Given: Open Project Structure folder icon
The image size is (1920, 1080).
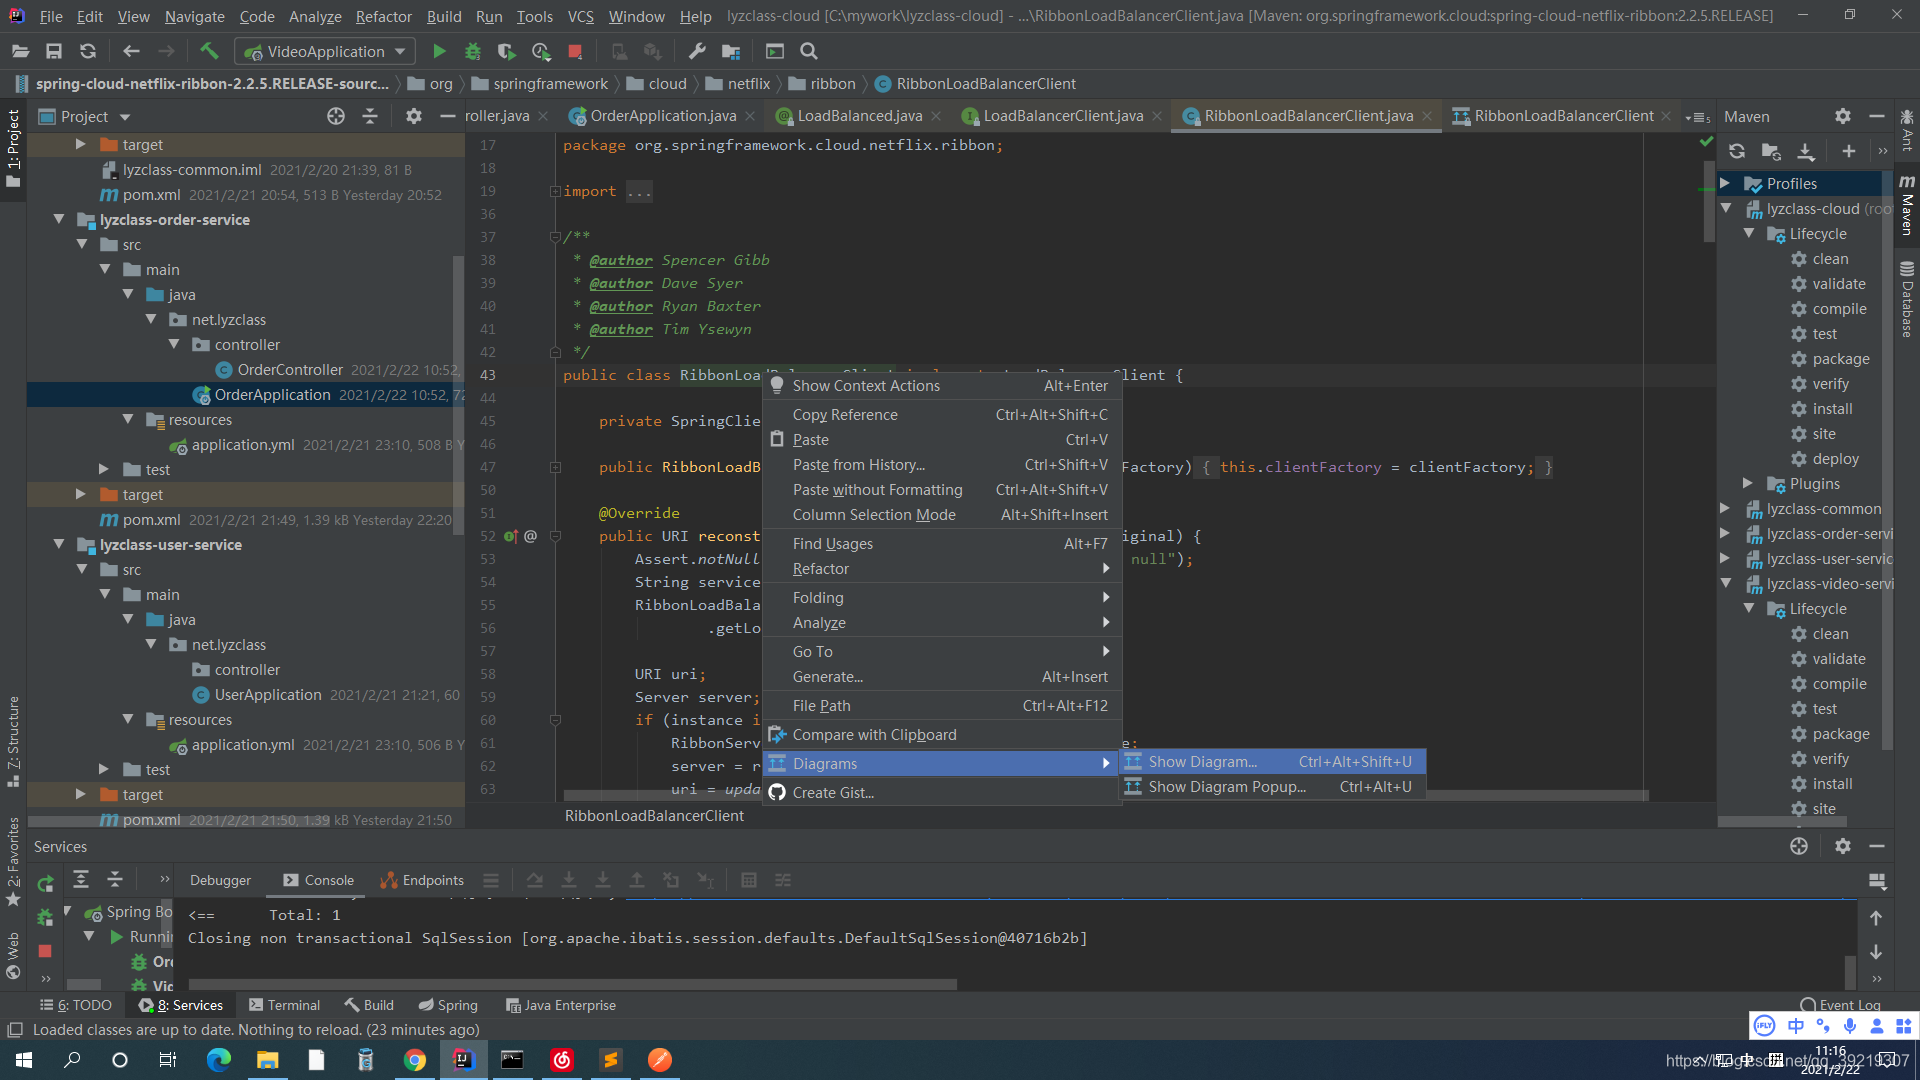Looking at the screenshot, I should [731, 51].
